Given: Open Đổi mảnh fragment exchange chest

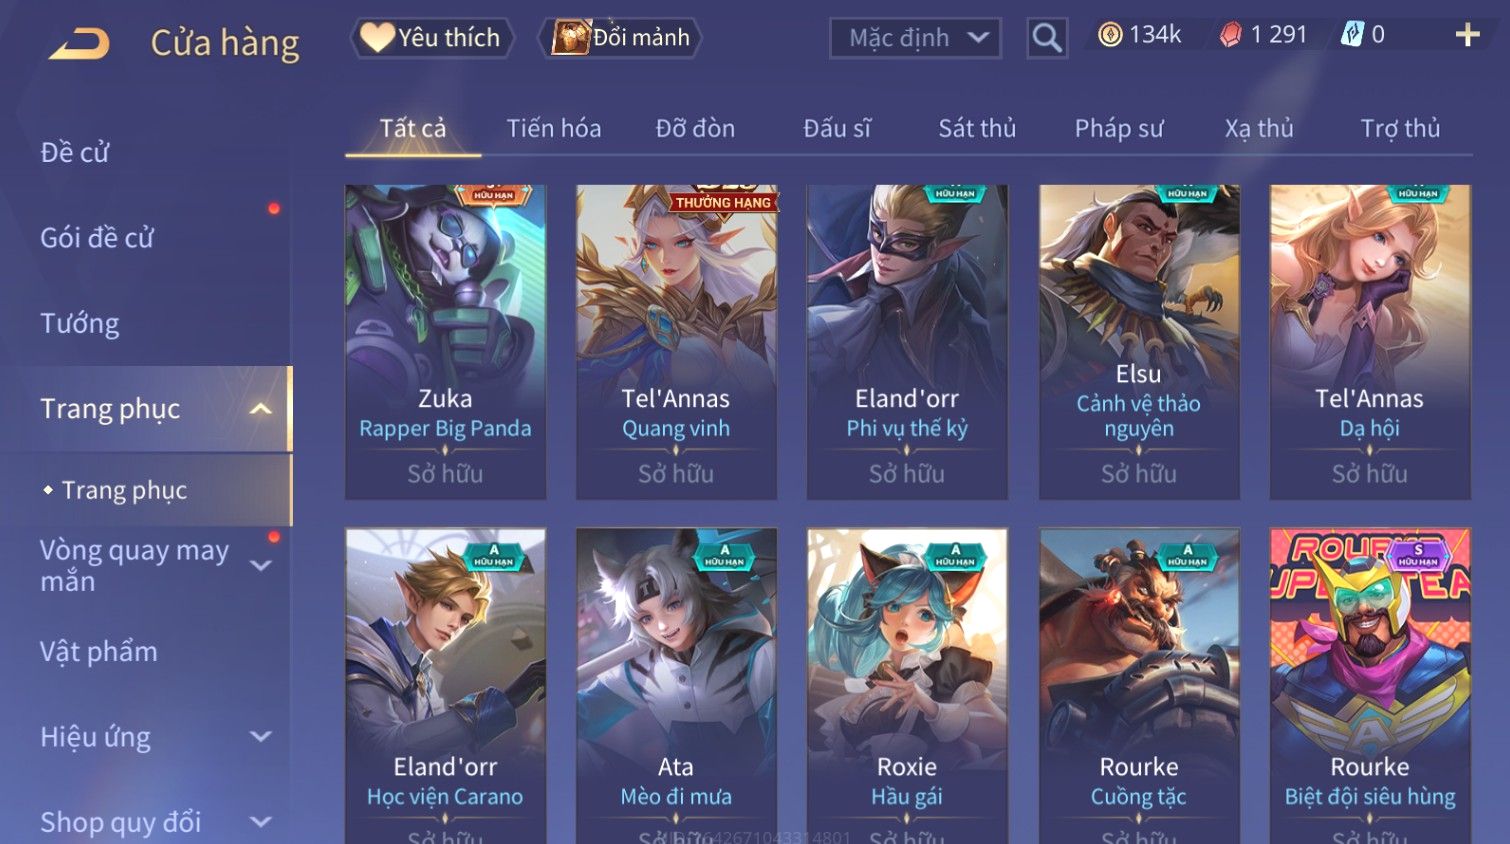Looking at the screenshot, I should tap(619, 38).
